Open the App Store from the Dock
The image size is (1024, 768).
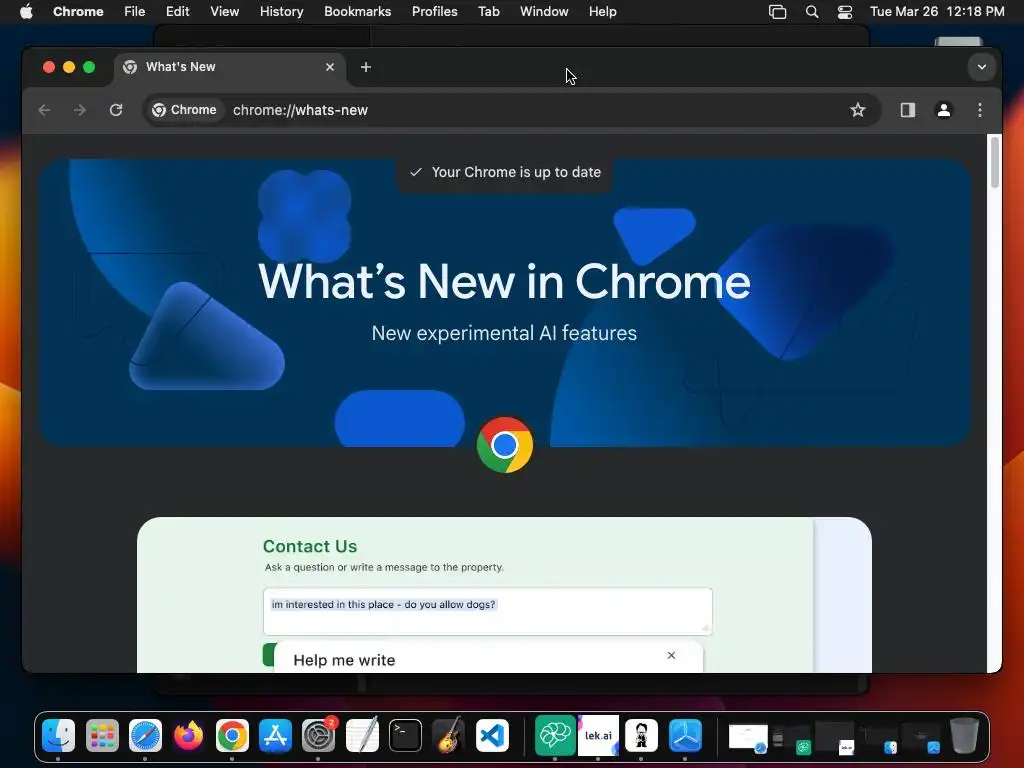tap(276, 735)
